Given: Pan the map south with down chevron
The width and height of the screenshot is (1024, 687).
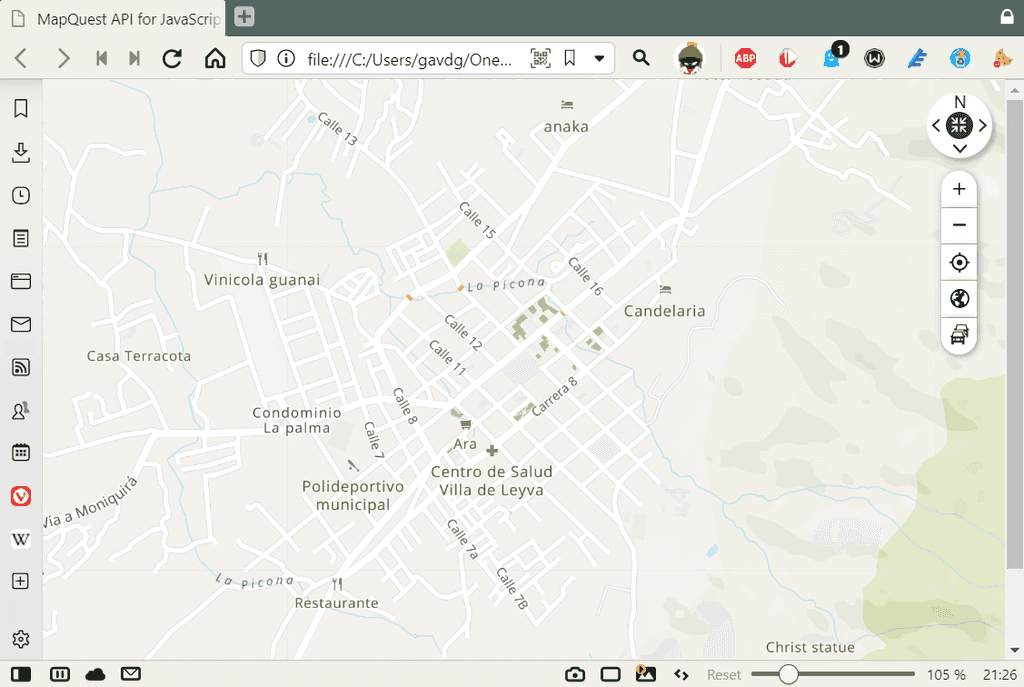Looking at the screenshot, I should pyautogui.click(x=959, y=148).
